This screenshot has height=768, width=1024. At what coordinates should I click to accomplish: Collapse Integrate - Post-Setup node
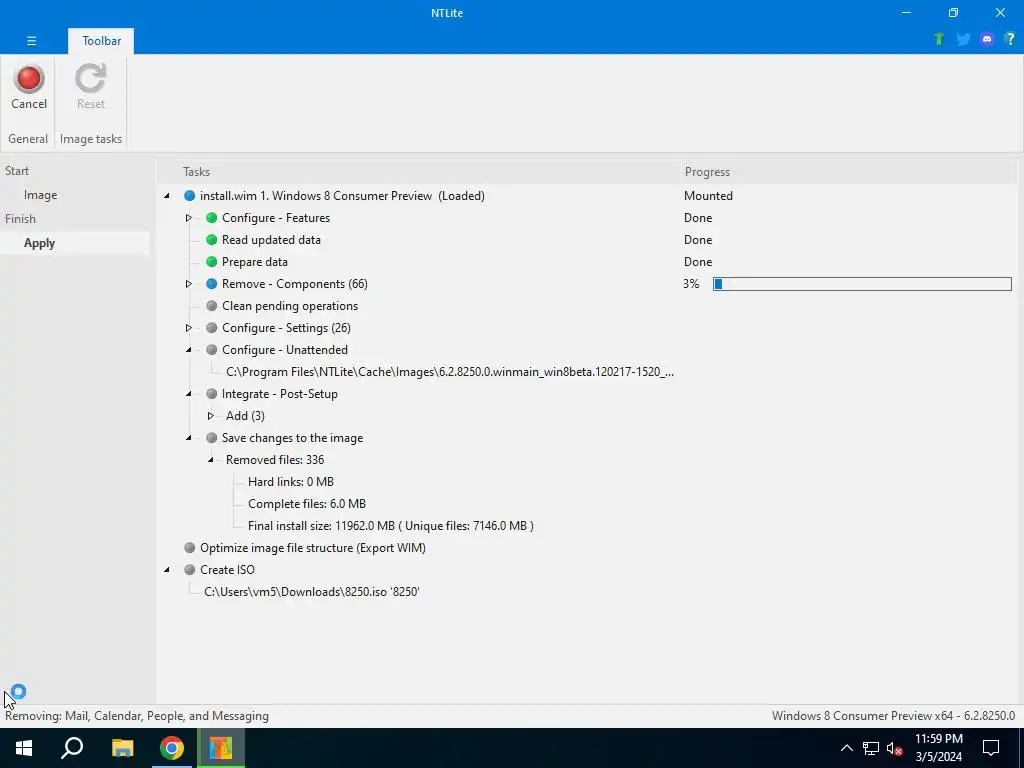(189, 394)
